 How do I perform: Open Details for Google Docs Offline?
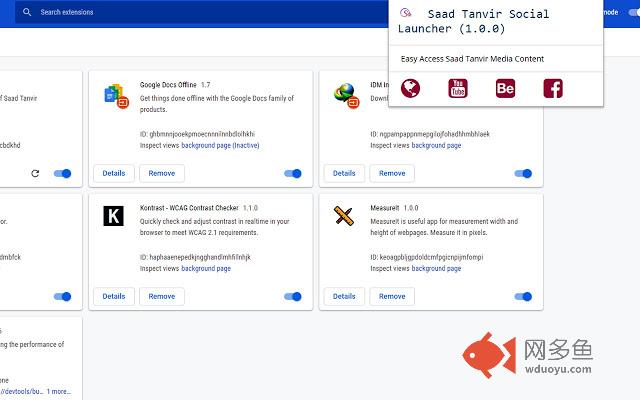click(x=114, y=173)
